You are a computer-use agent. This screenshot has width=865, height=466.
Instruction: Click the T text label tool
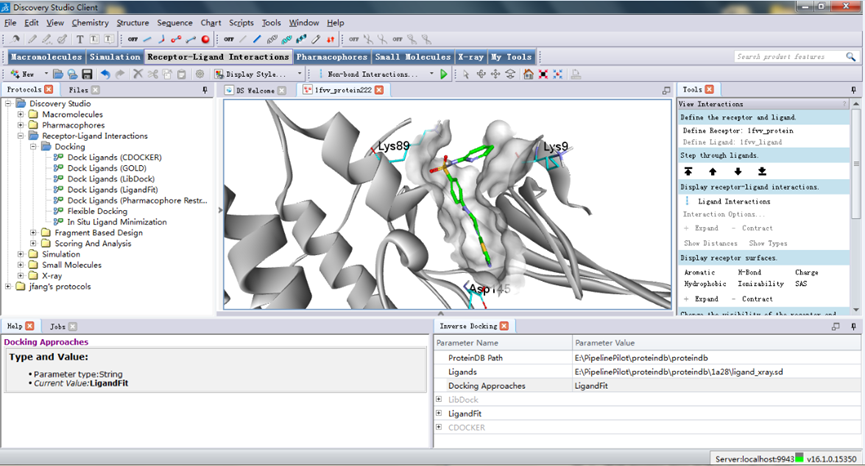pos(80,39)
